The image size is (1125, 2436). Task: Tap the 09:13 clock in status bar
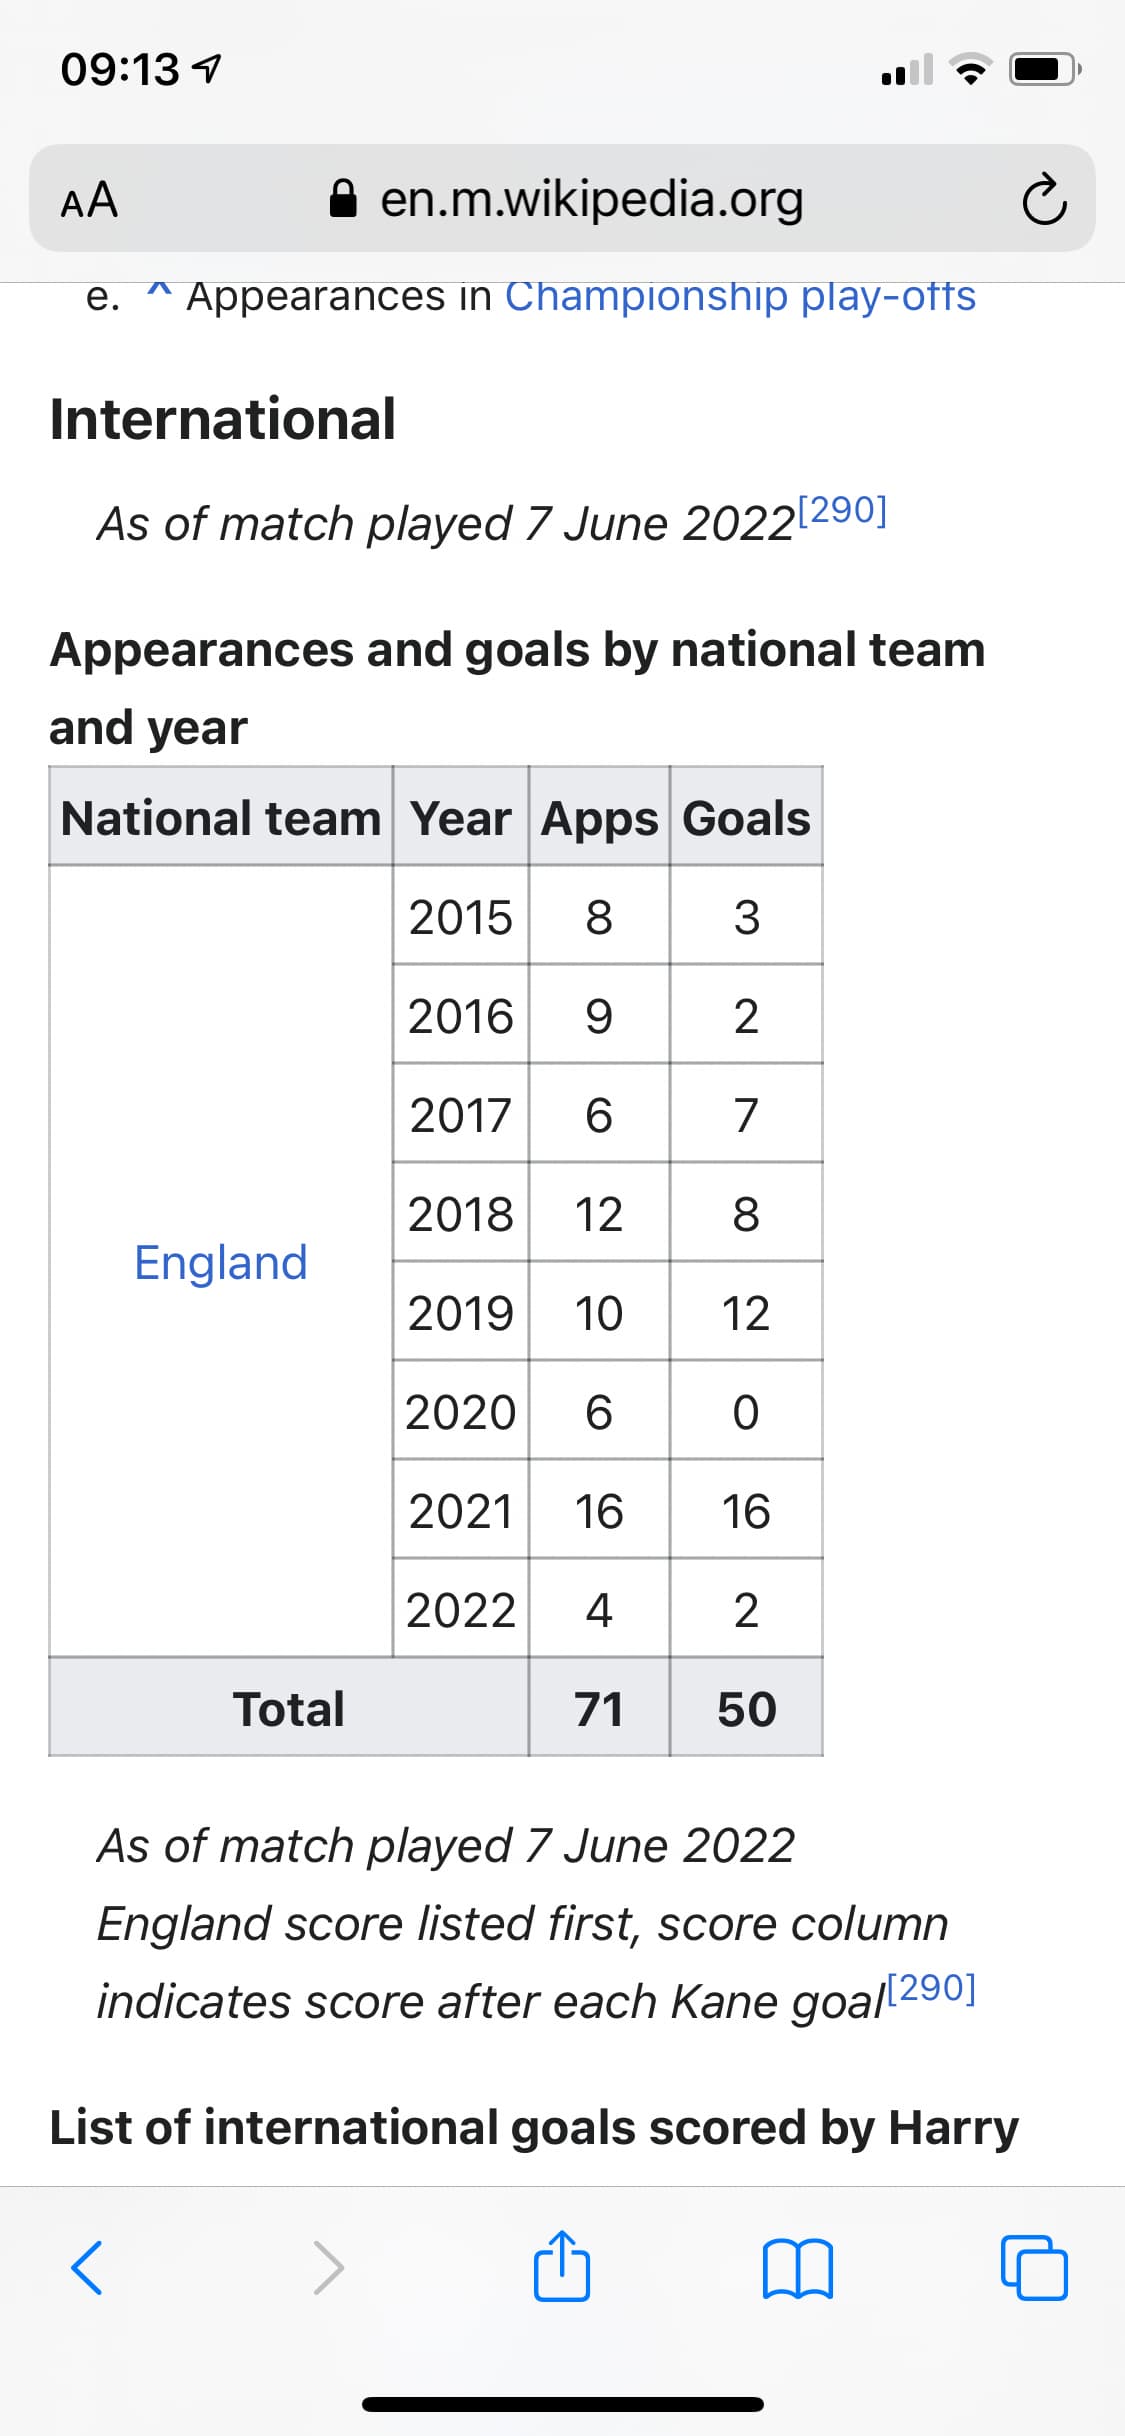click(x=120, y=70)
